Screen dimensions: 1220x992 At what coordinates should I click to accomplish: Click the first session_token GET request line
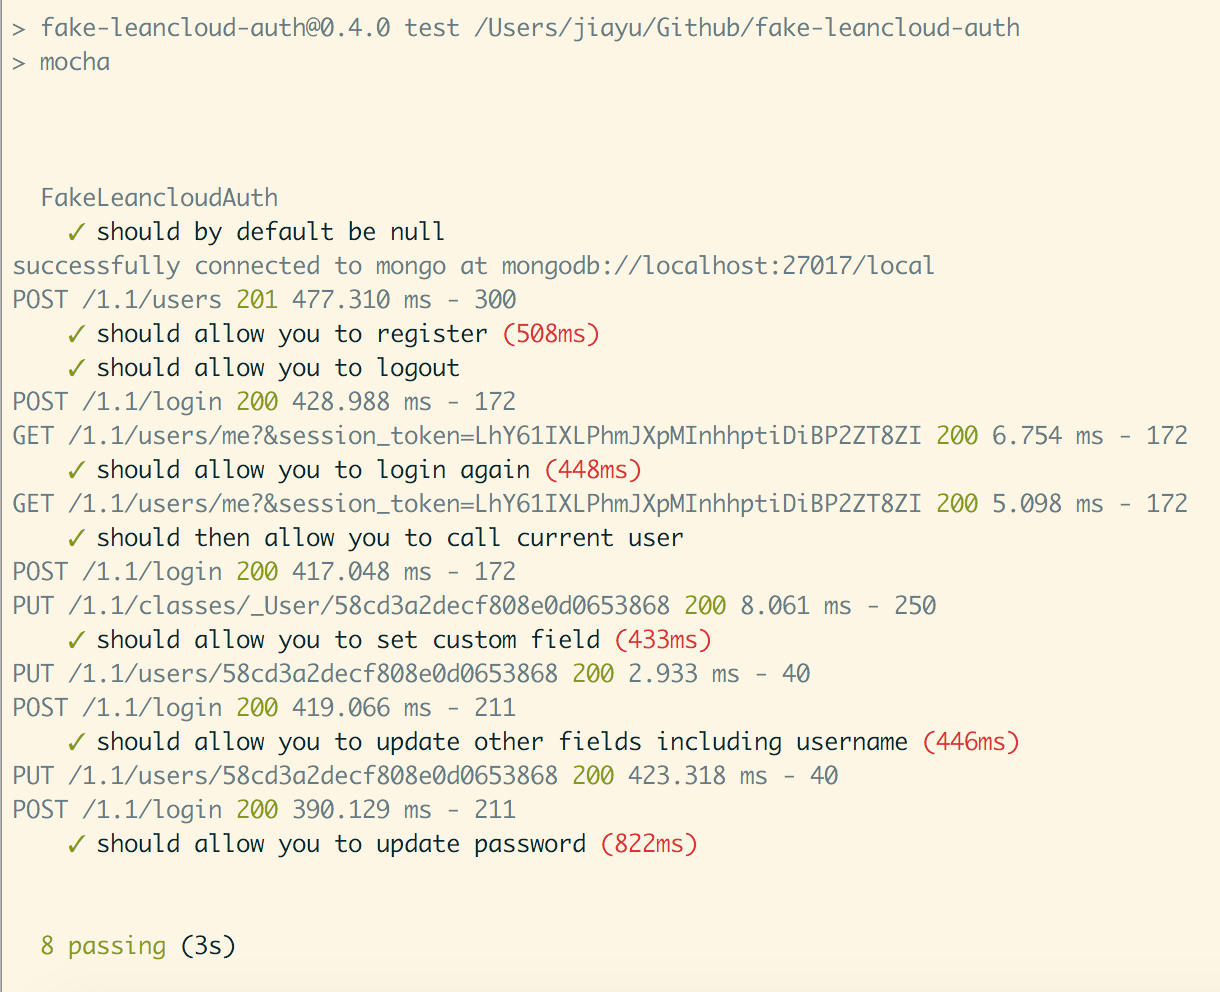coord(600,436)
